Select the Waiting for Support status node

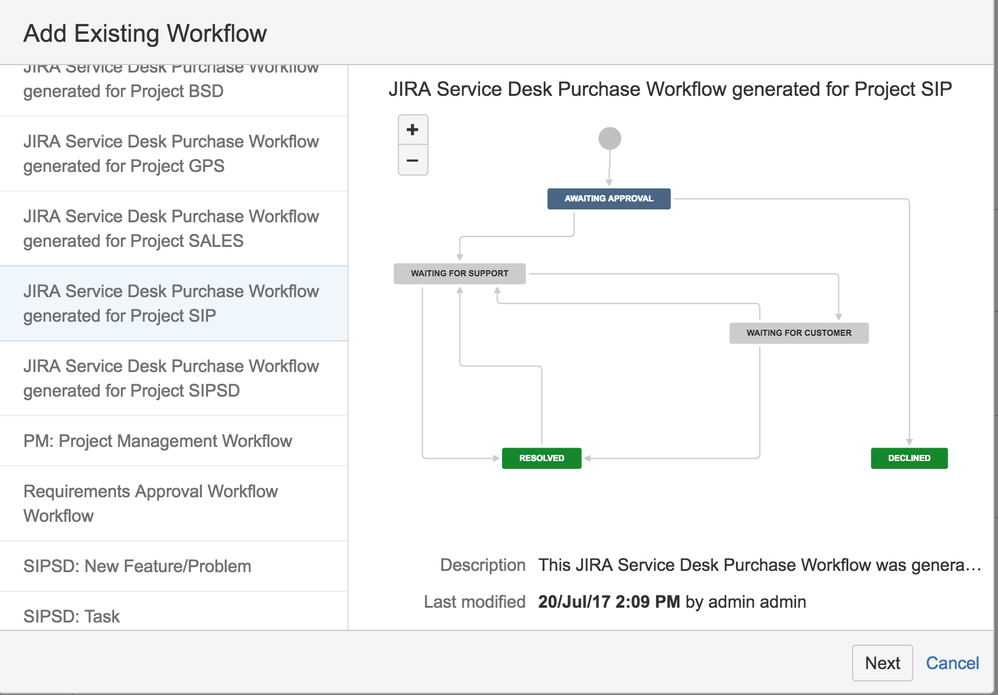point(460,274)
